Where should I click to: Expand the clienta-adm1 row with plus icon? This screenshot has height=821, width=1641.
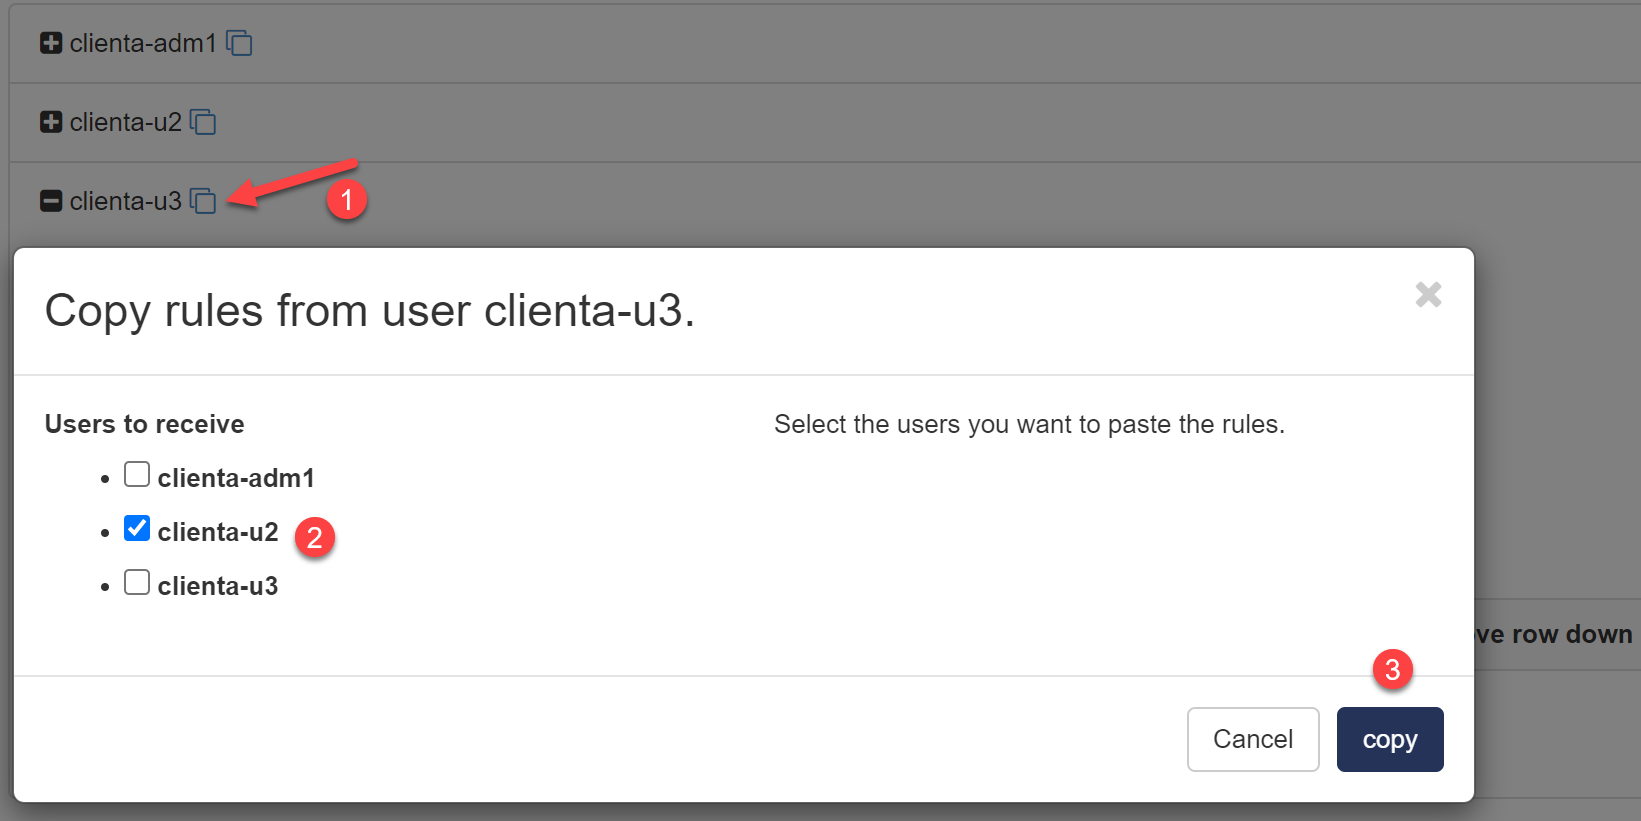click(x=51, y=43)
